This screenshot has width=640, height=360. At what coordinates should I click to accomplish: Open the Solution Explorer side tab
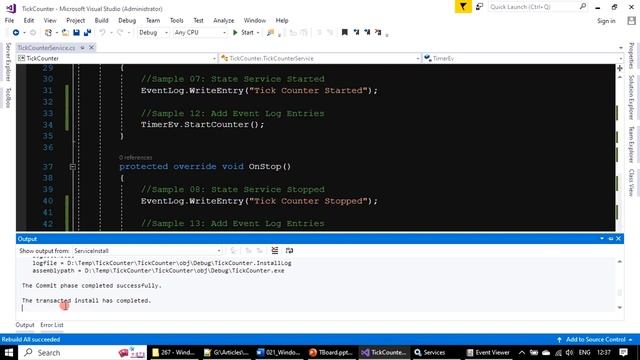coord(631,97)
